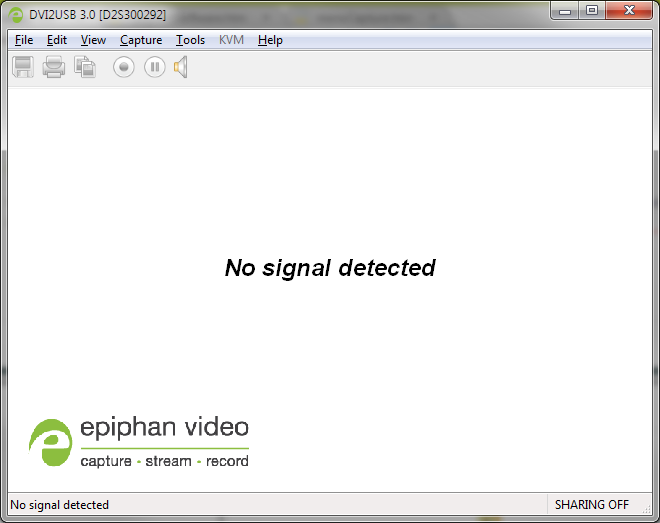This screenshot has width=660, height=523.
Task: Maximize the DVI2USB window
Action: (x=592, y=11)
